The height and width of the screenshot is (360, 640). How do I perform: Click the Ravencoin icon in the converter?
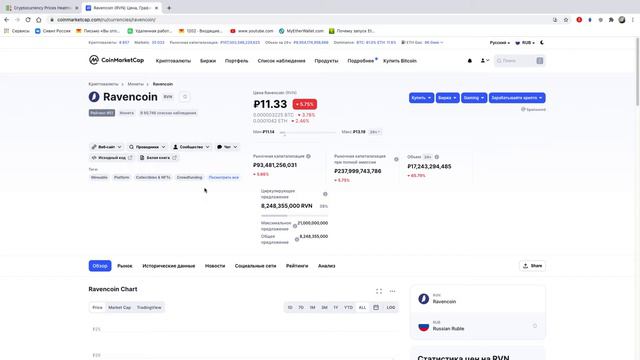(x=424, y=299)
